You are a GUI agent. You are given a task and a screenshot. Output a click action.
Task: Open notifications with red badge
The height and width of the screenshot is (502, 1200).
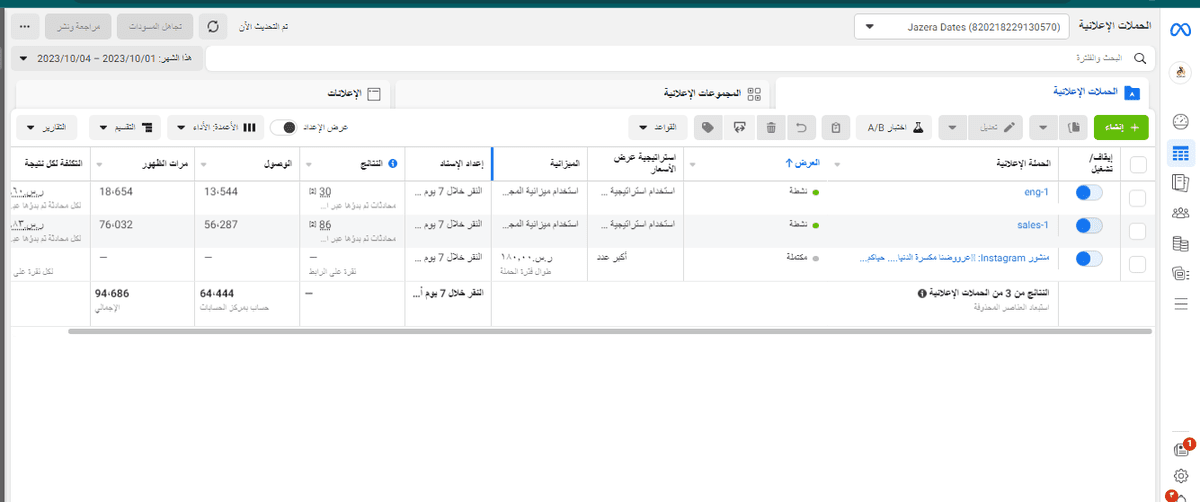pyautogui.click(x=1181, y=449)
